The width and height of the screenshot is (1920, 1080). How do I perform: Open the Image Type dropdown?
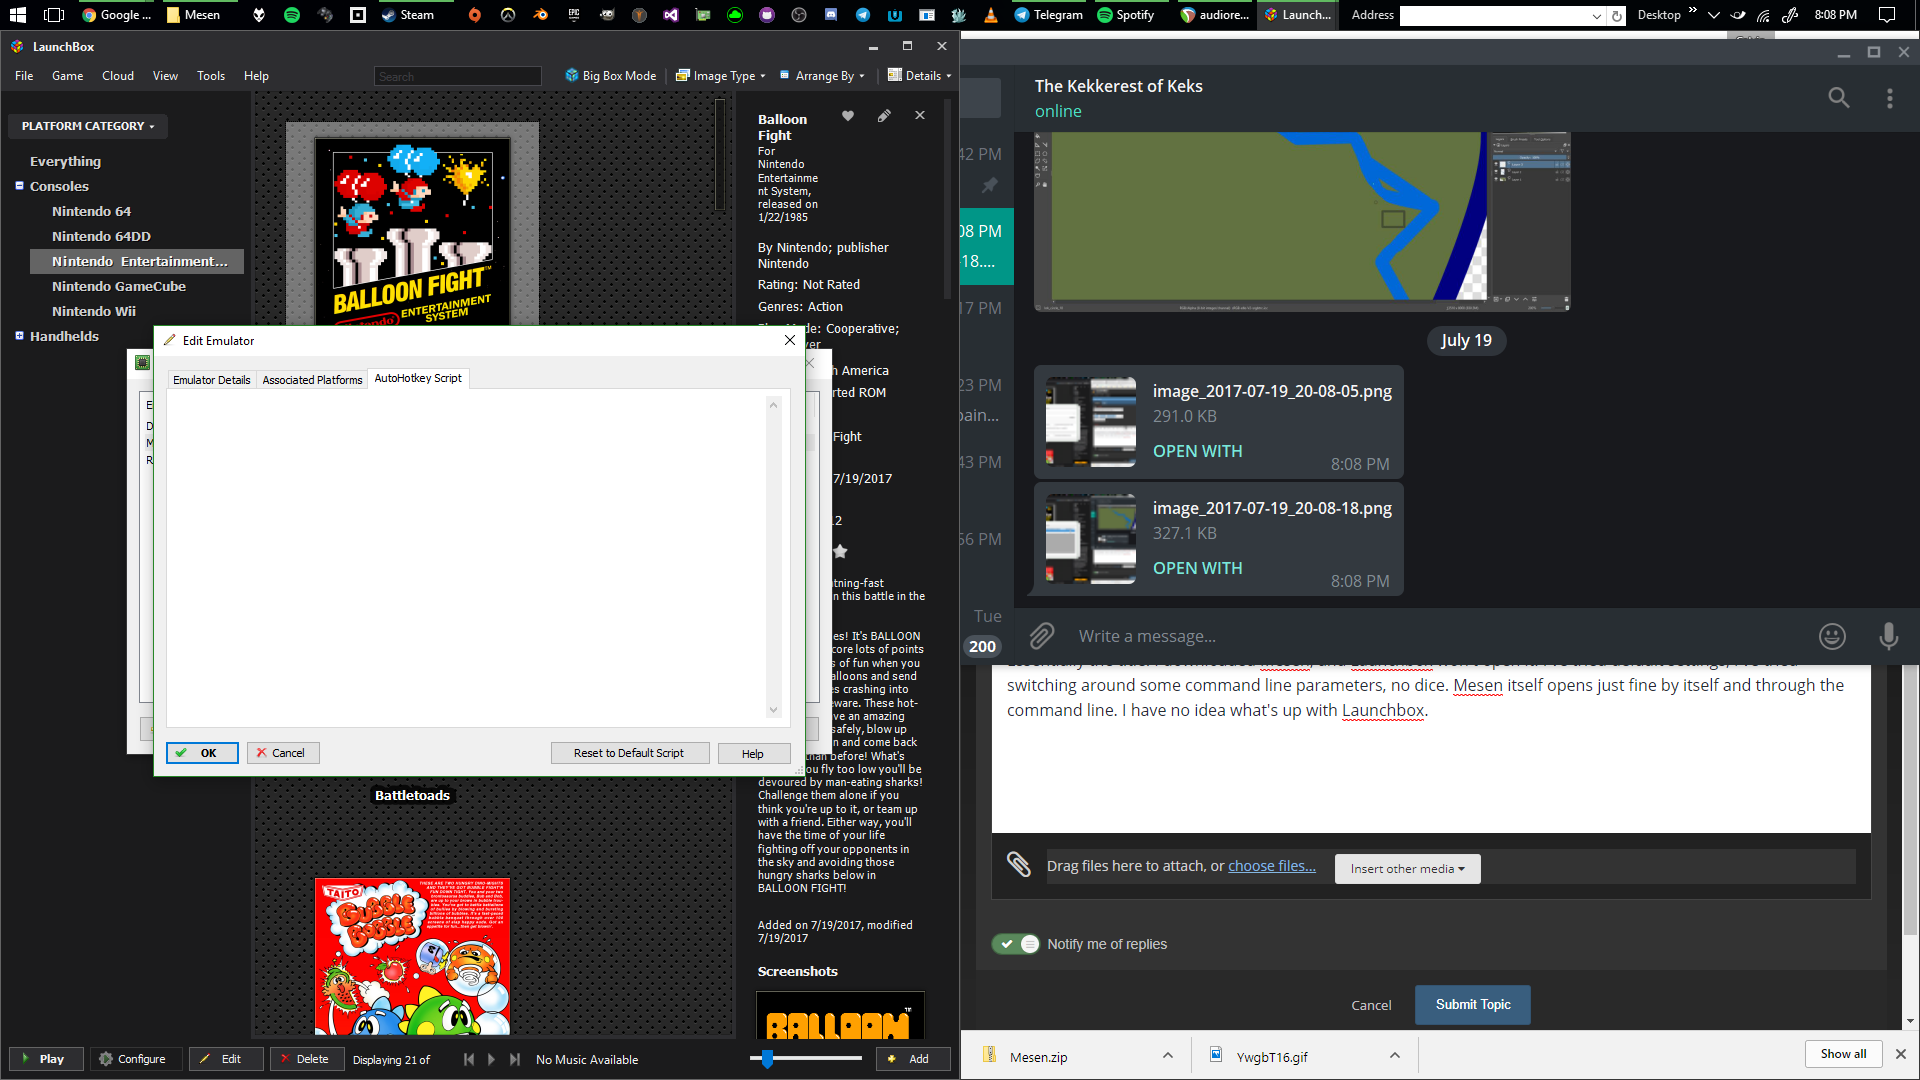(x=721, y=76)
